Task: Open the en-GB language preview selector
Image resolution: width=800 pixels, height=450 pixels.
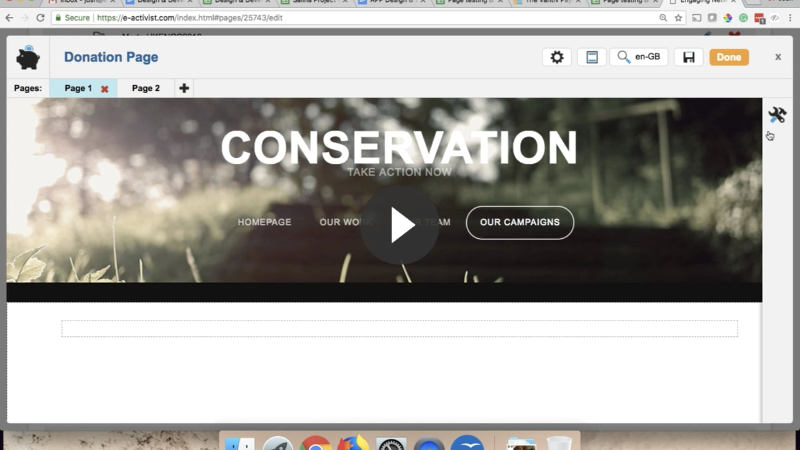Action: tap(639, 57)
